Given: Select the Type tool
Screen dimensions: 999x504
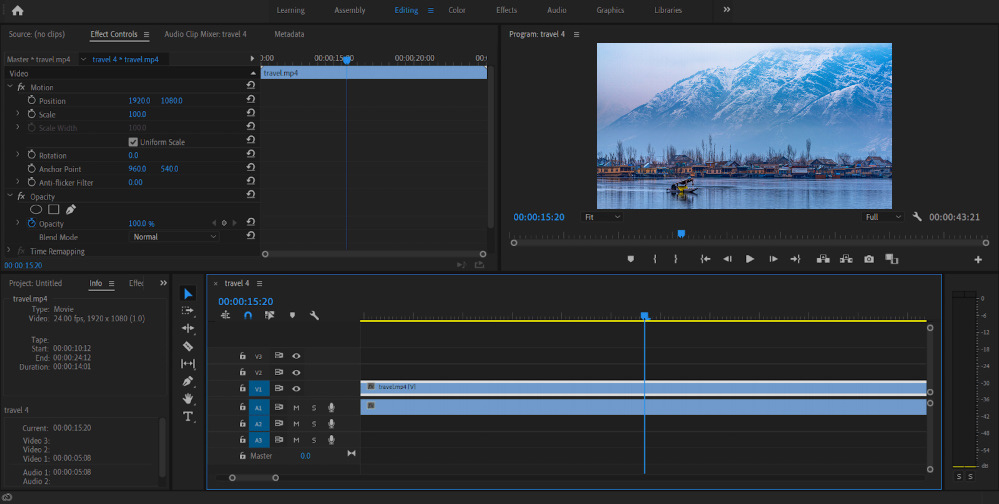Looking at the screenshot, I should point(188,416).
